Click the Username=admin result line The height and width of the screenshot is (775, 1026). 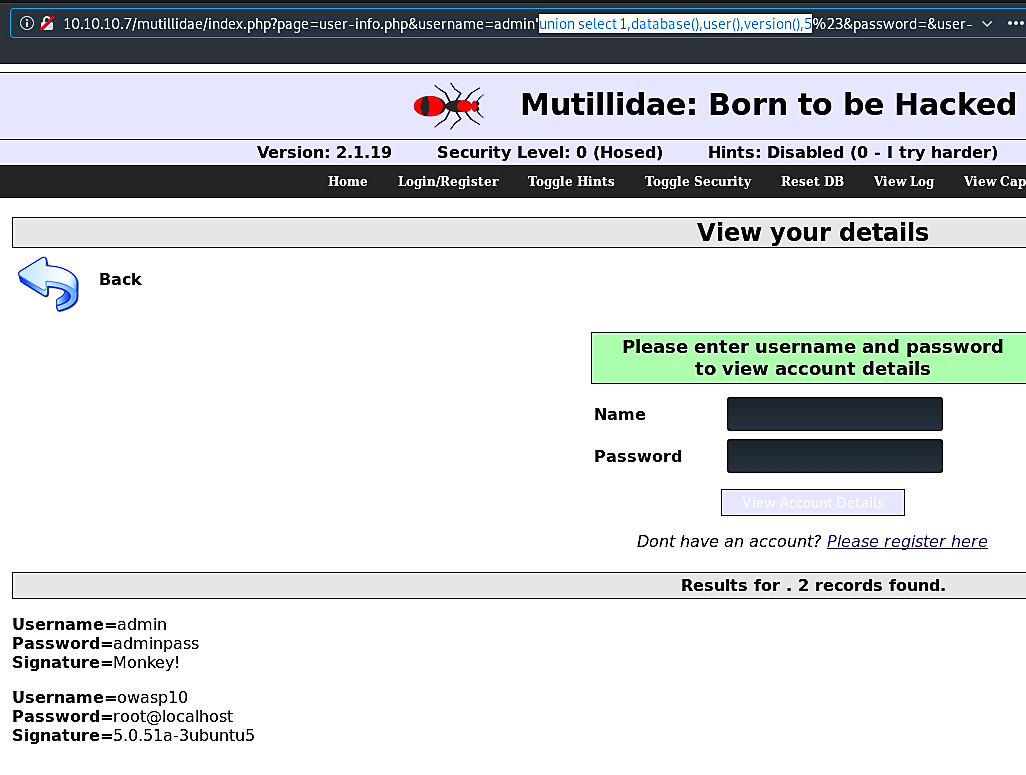pyautogui.click(x=90, y=624)
